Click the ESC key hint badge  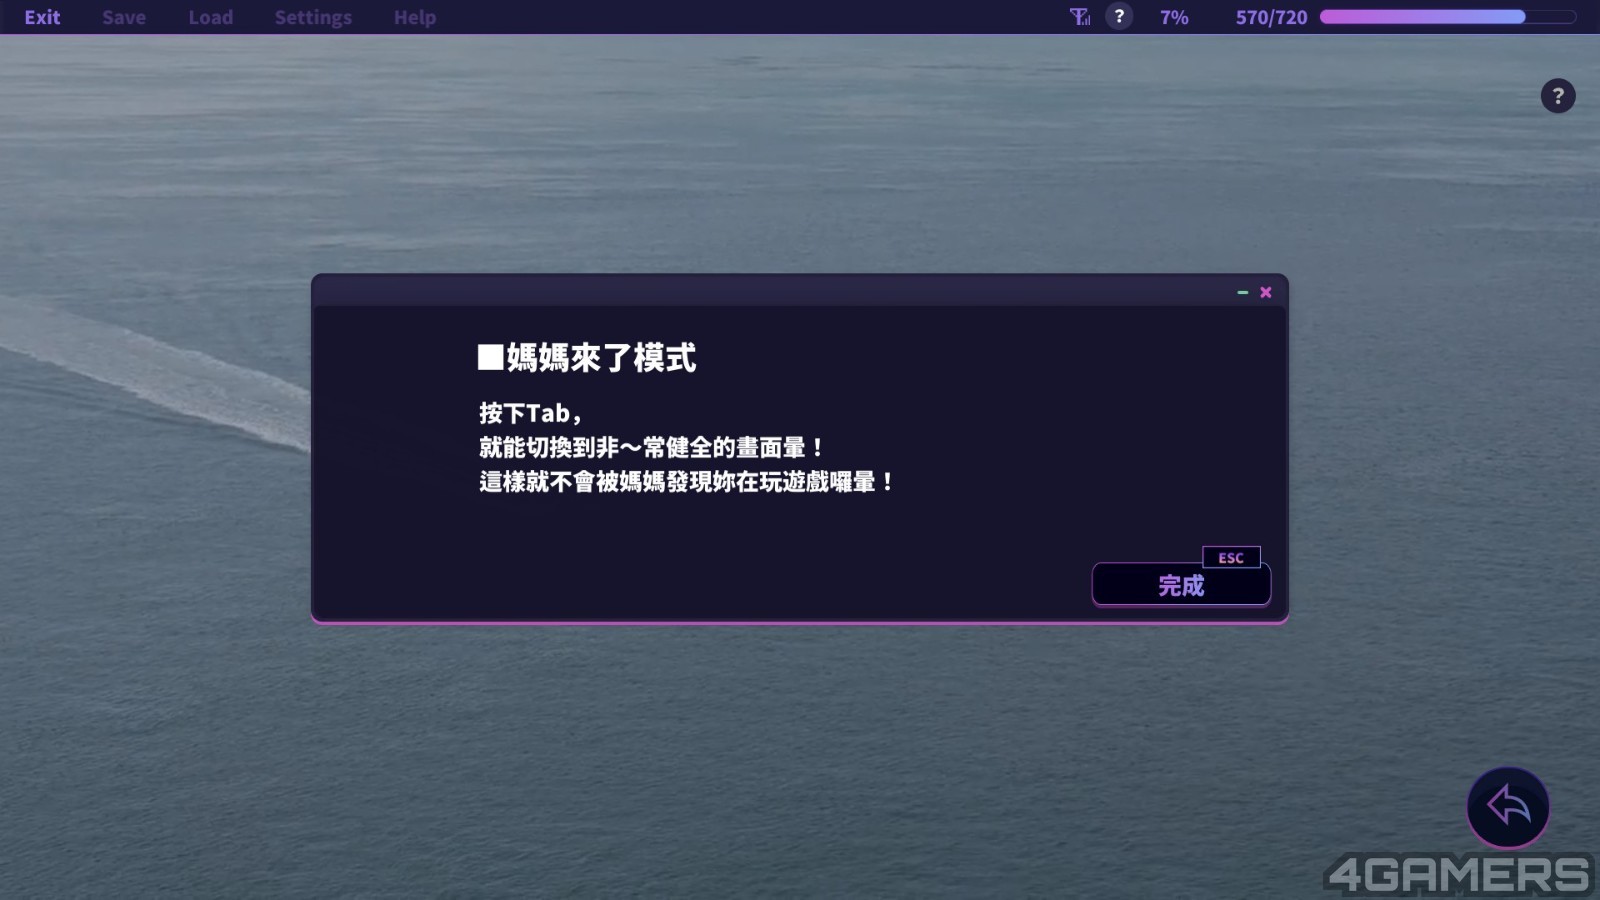click(1231, 558)
